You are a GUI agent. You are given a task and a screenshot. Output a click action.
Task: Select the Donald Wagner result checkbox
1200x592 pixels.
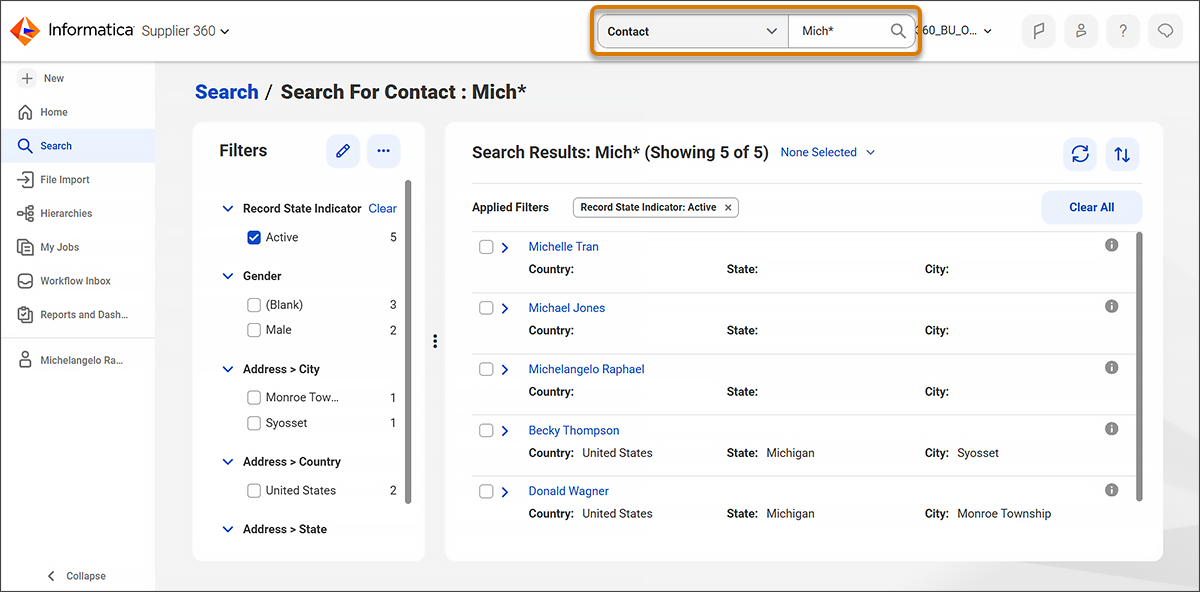pos(486,491)
